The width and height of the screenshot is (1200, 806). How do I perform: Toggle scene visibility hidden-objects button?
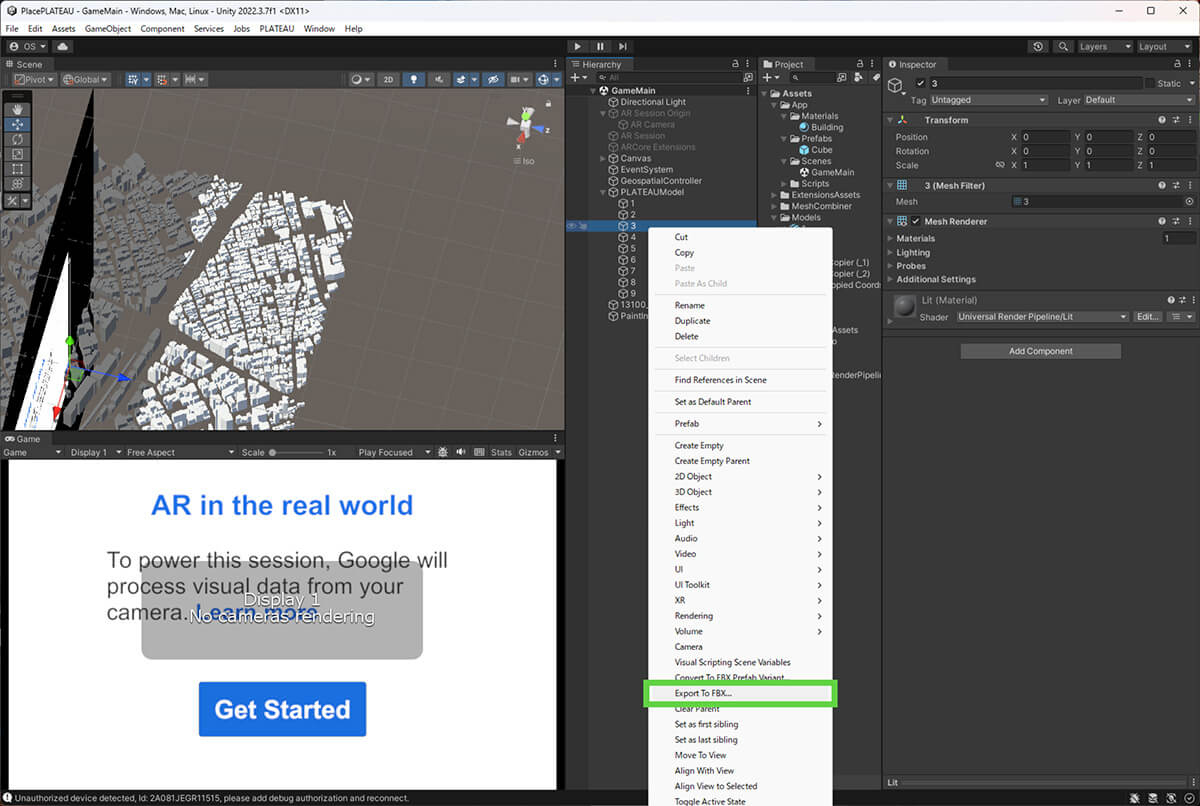(x=491, y=79)
